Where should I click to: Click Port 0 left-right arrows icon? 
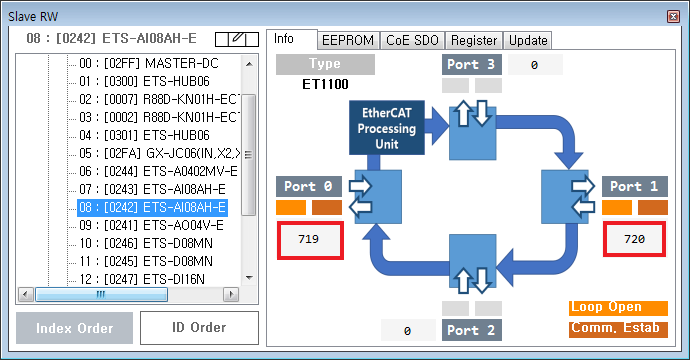click(361, 197)
